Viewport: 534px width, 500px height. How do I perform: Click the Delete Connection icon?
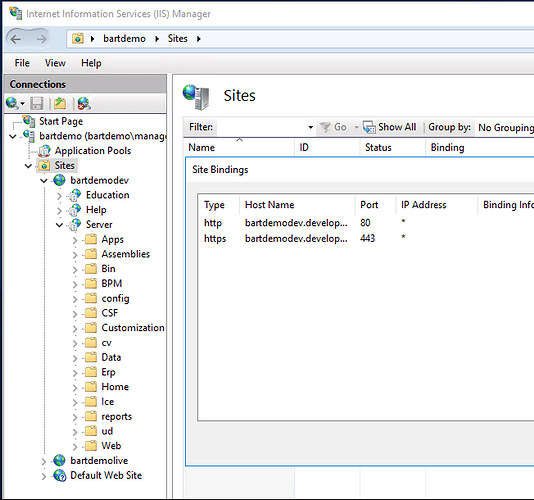click(x=84, y=103)
